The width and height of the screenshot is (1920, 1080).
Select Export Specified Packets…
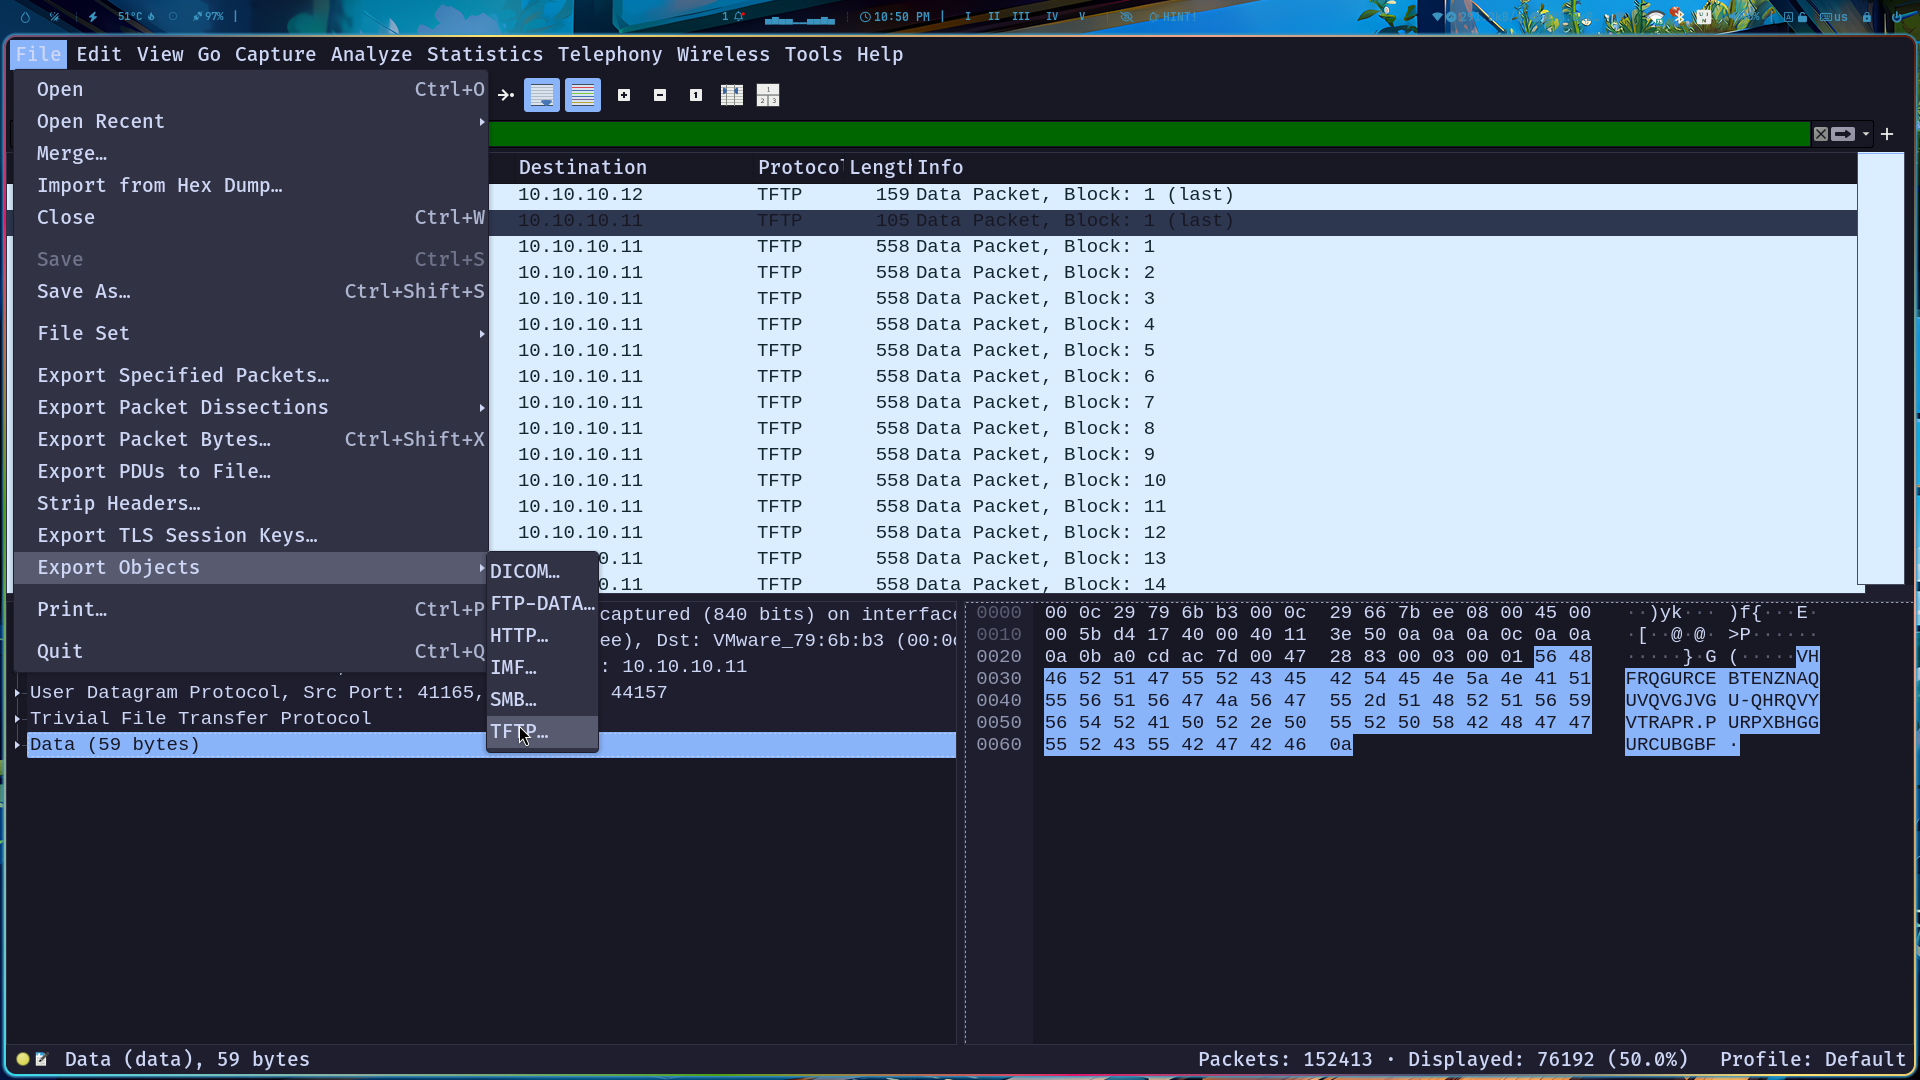[x=251, y=375]
